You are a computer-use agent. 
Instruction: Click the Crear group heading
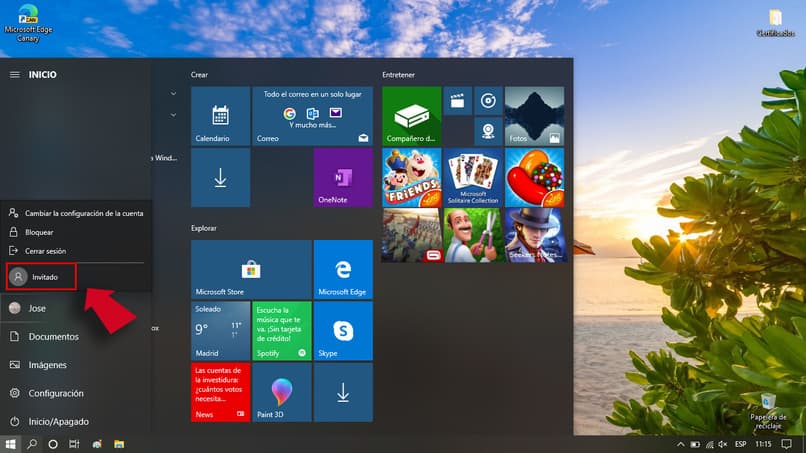(x=199, y=75)
